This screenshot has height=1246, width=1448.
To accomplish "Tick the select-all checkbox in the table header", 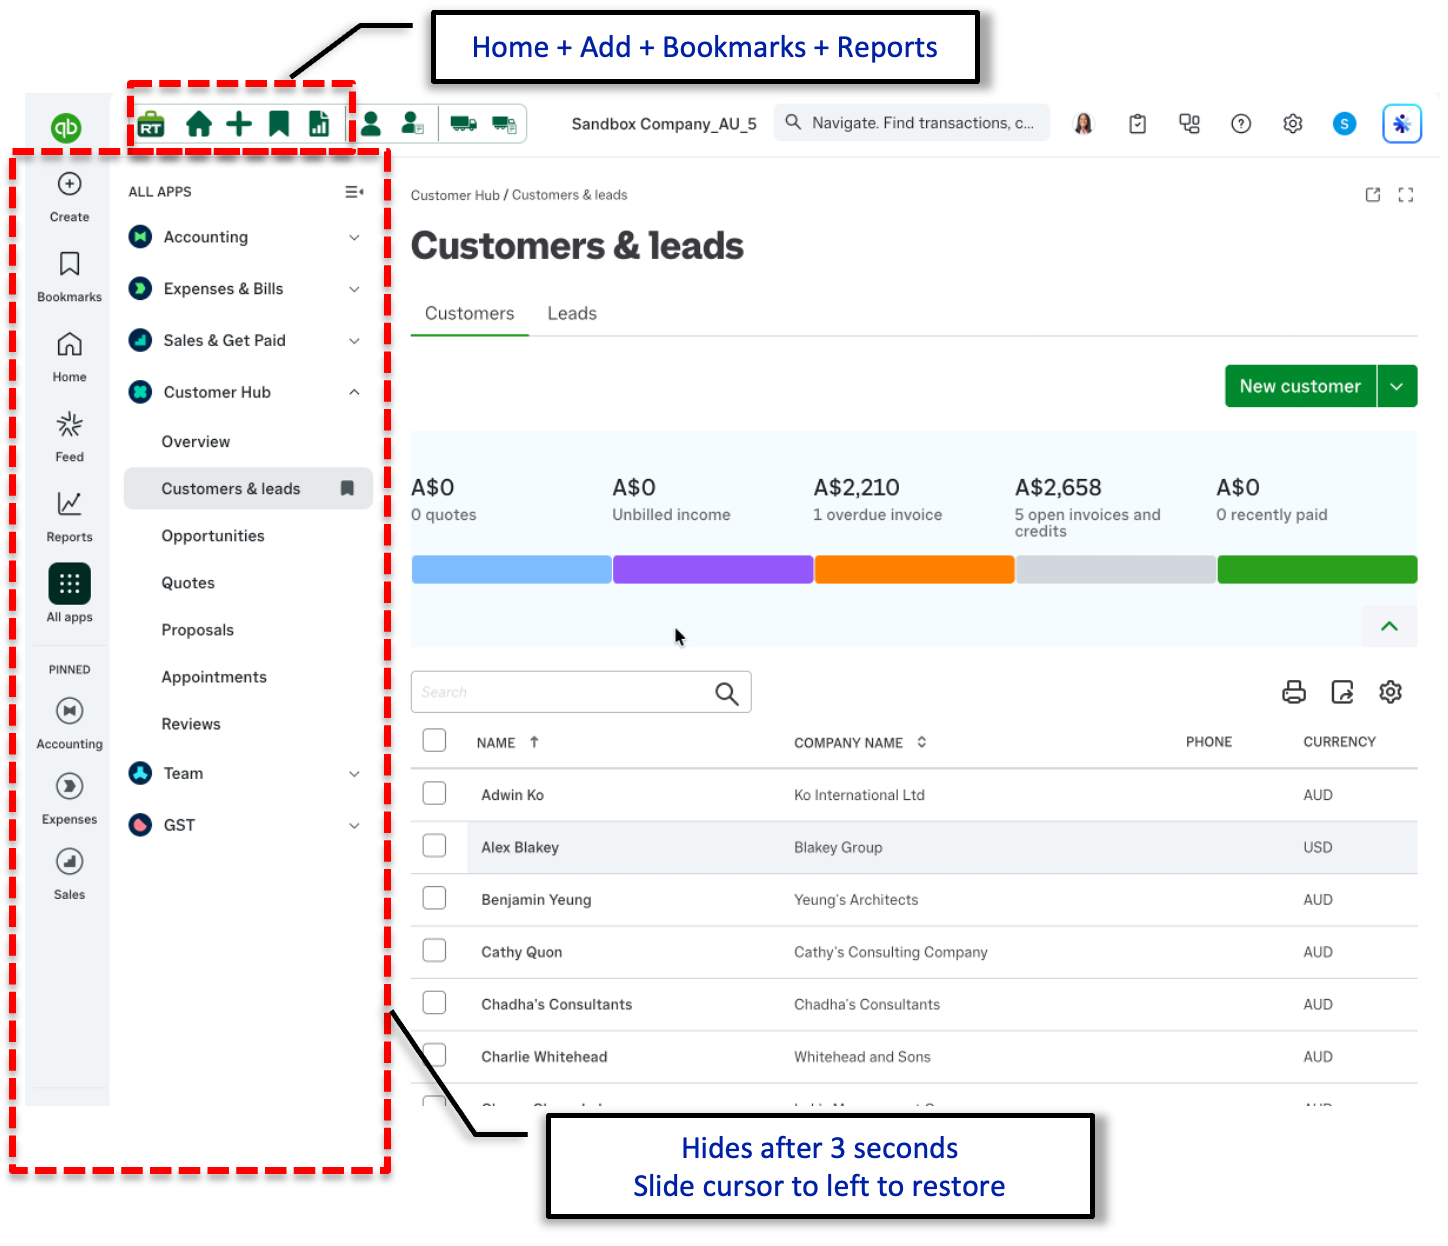I will point(434,740).
